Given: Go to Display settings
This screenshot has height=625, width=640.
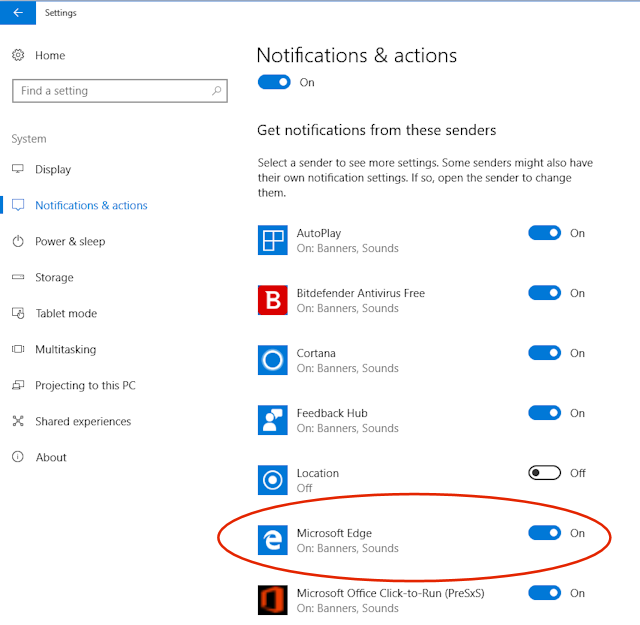Looking at the screenshot, I should [x=53, y=169].
